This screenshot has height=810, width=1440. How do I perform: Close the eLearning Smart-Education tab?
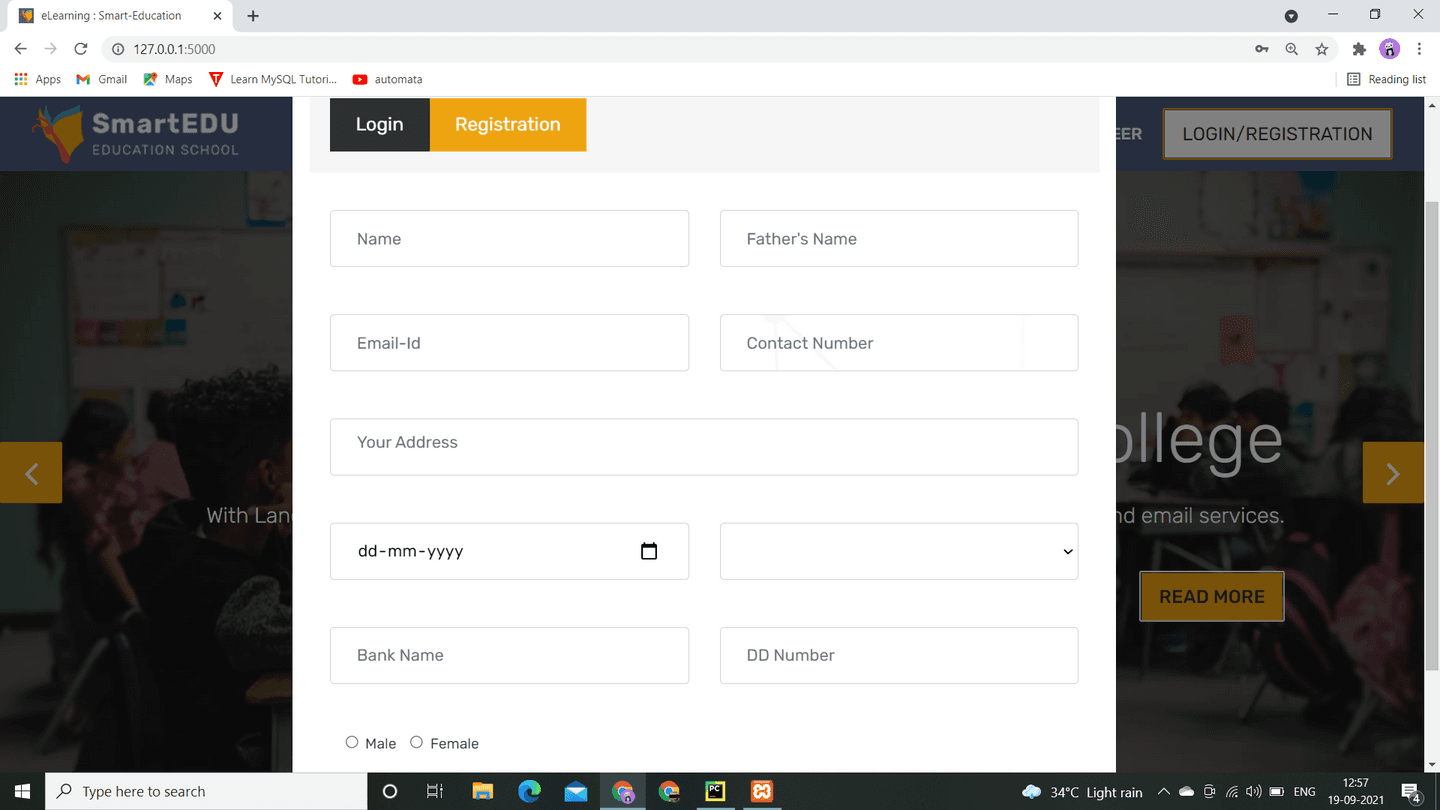coord(218,16)
